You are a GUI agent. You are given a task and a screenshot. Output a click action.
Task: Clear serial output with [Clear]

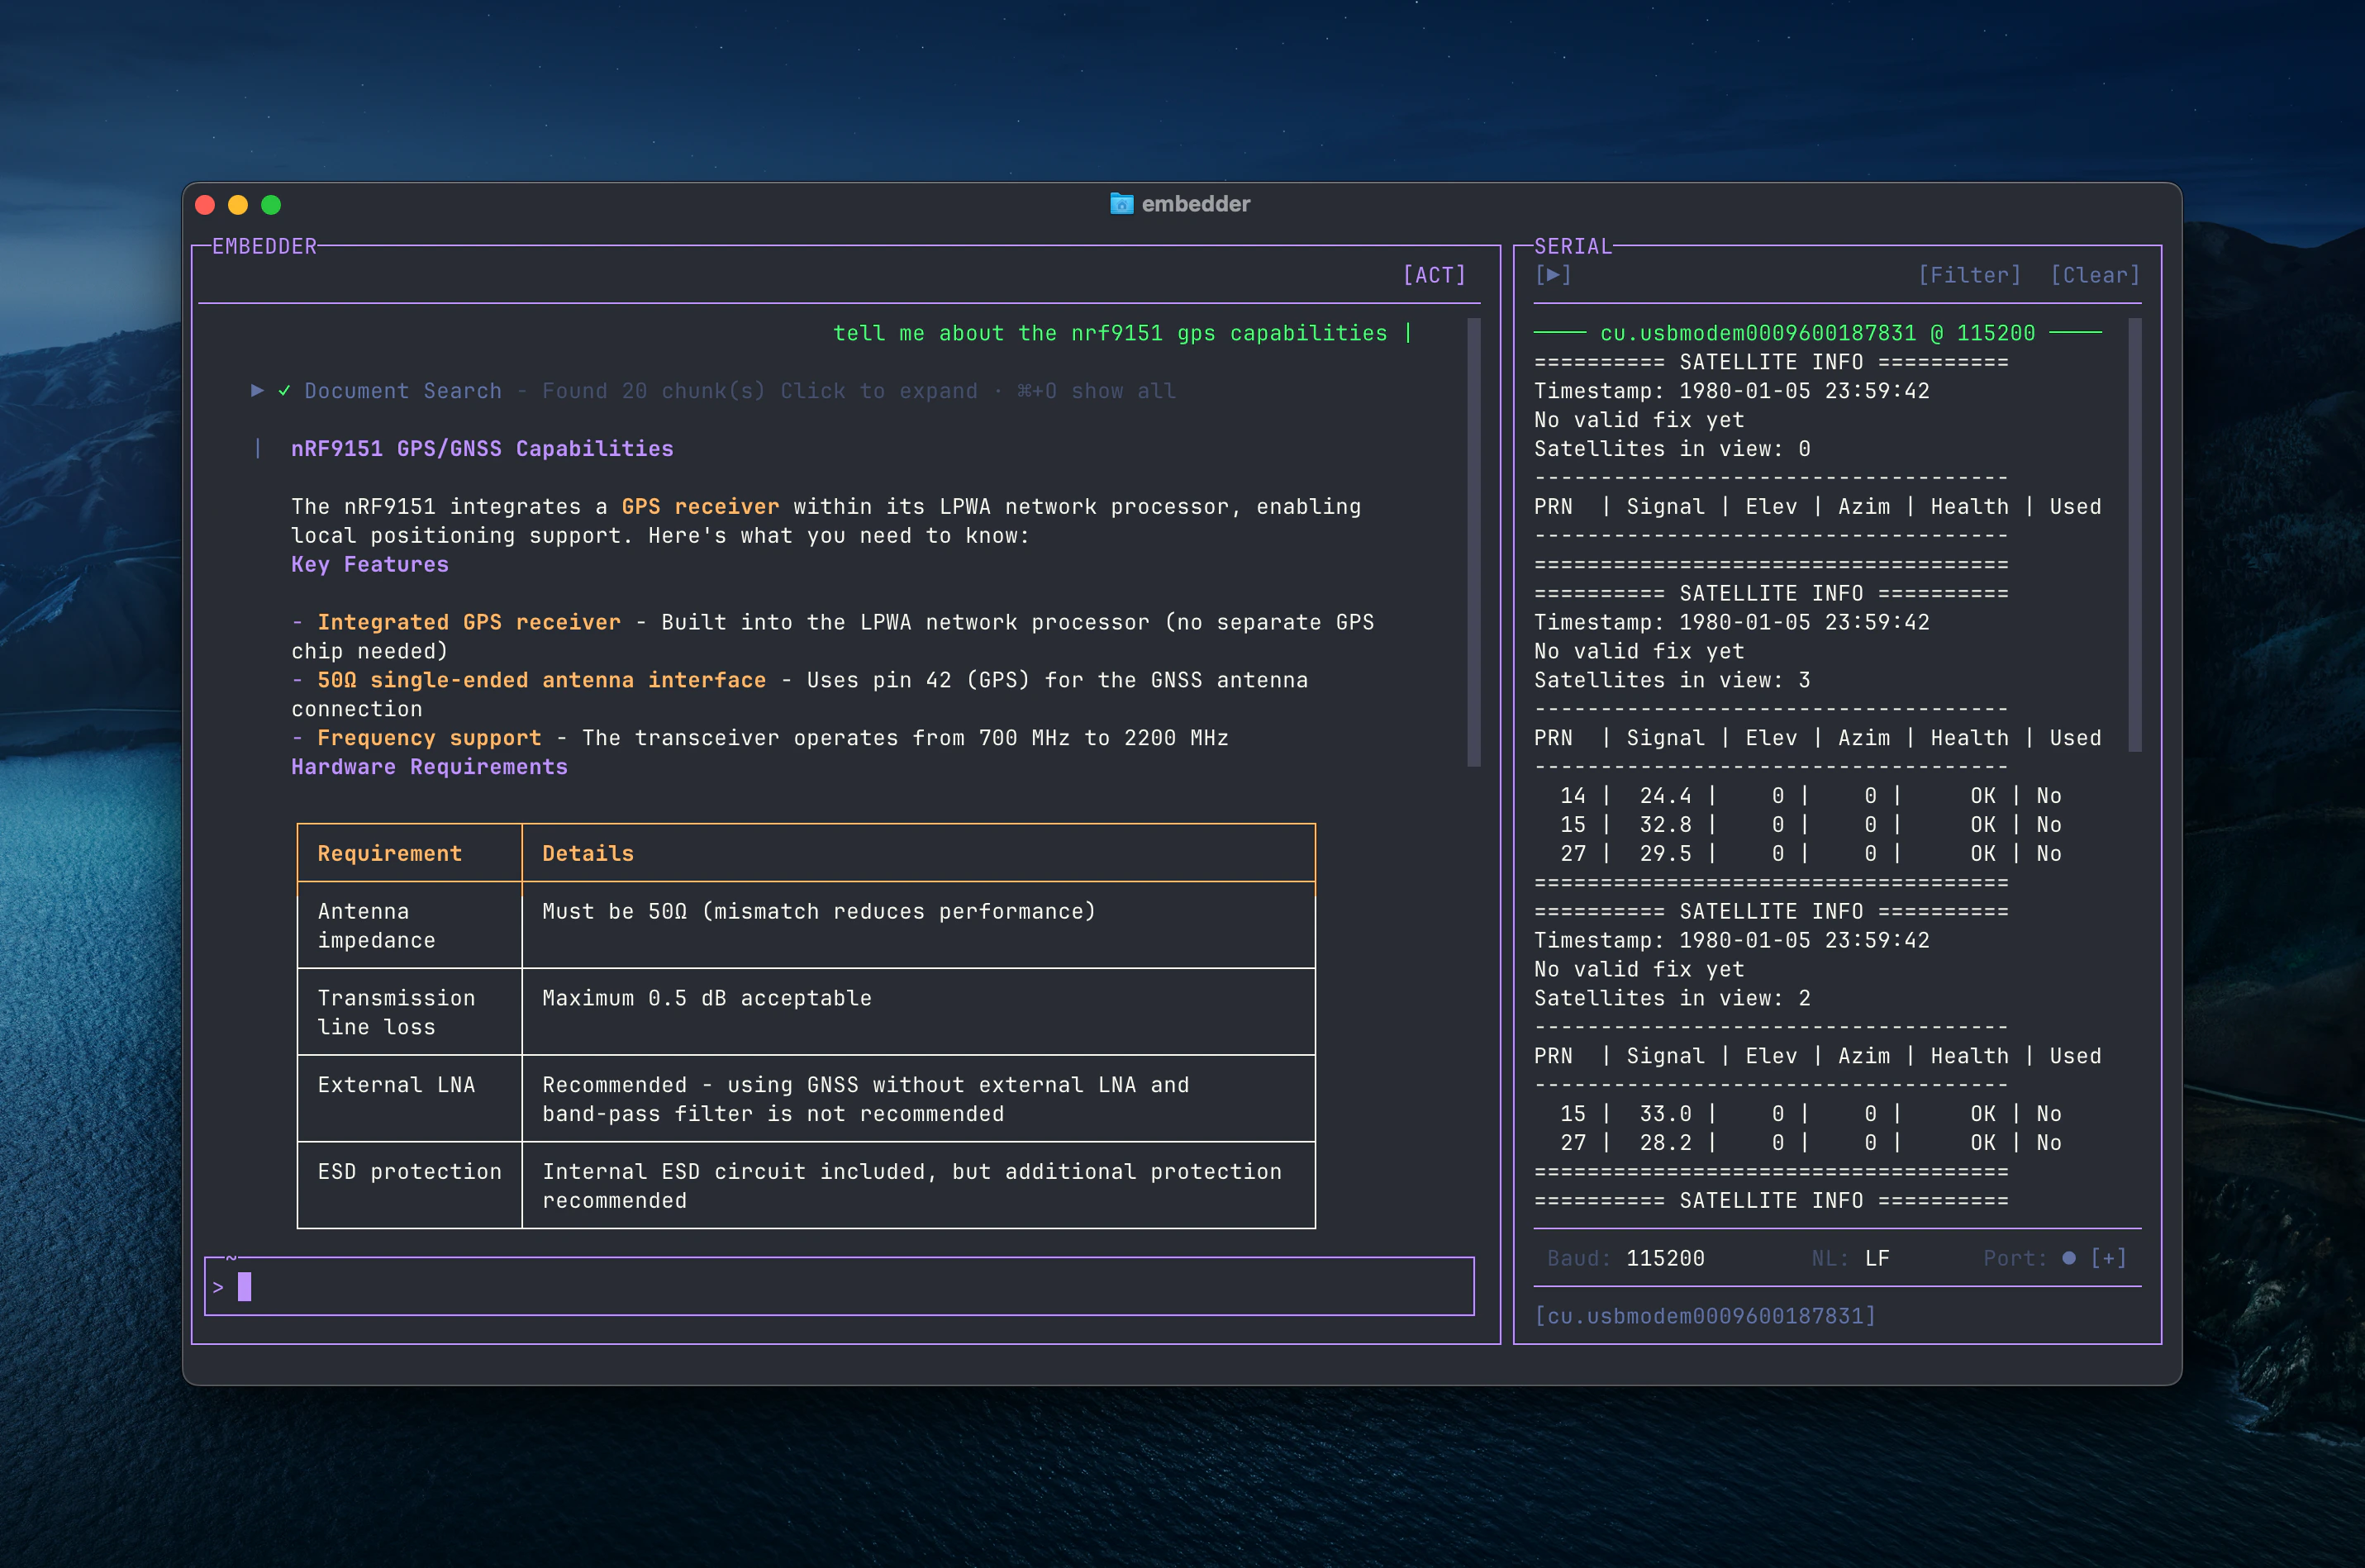click(2095, 275)
